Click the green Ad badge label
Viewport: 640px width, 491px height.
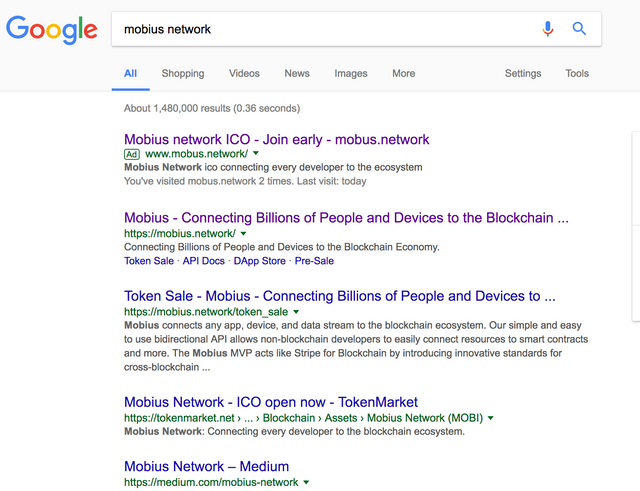[x=131, y=154]
